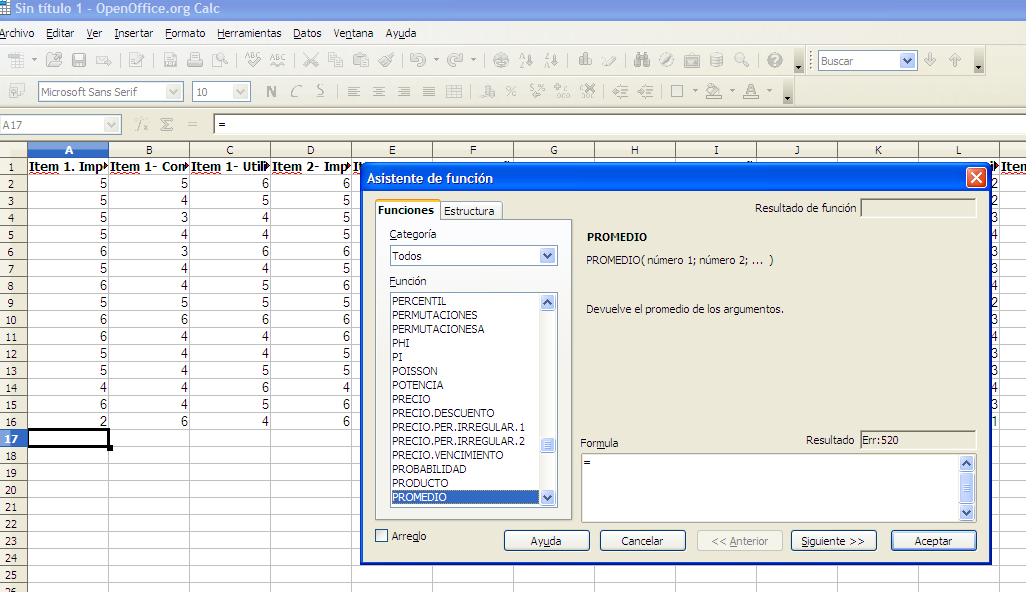This screenshot has height=592, width=1026.
Task: Toggle italic (C) formatting
Action: [295, 92]
